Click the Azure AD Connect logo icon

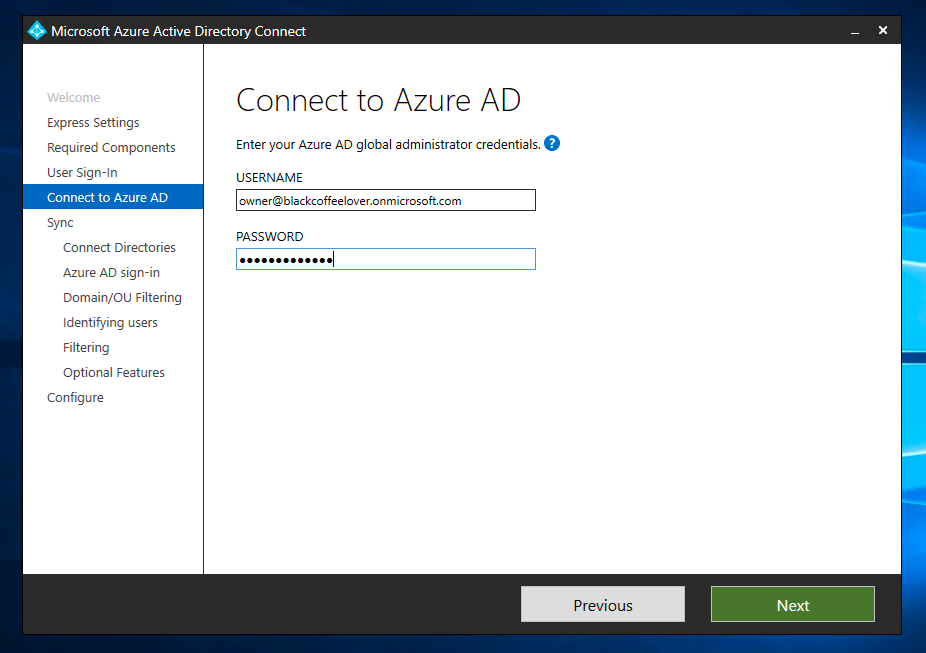pos(37,31)
